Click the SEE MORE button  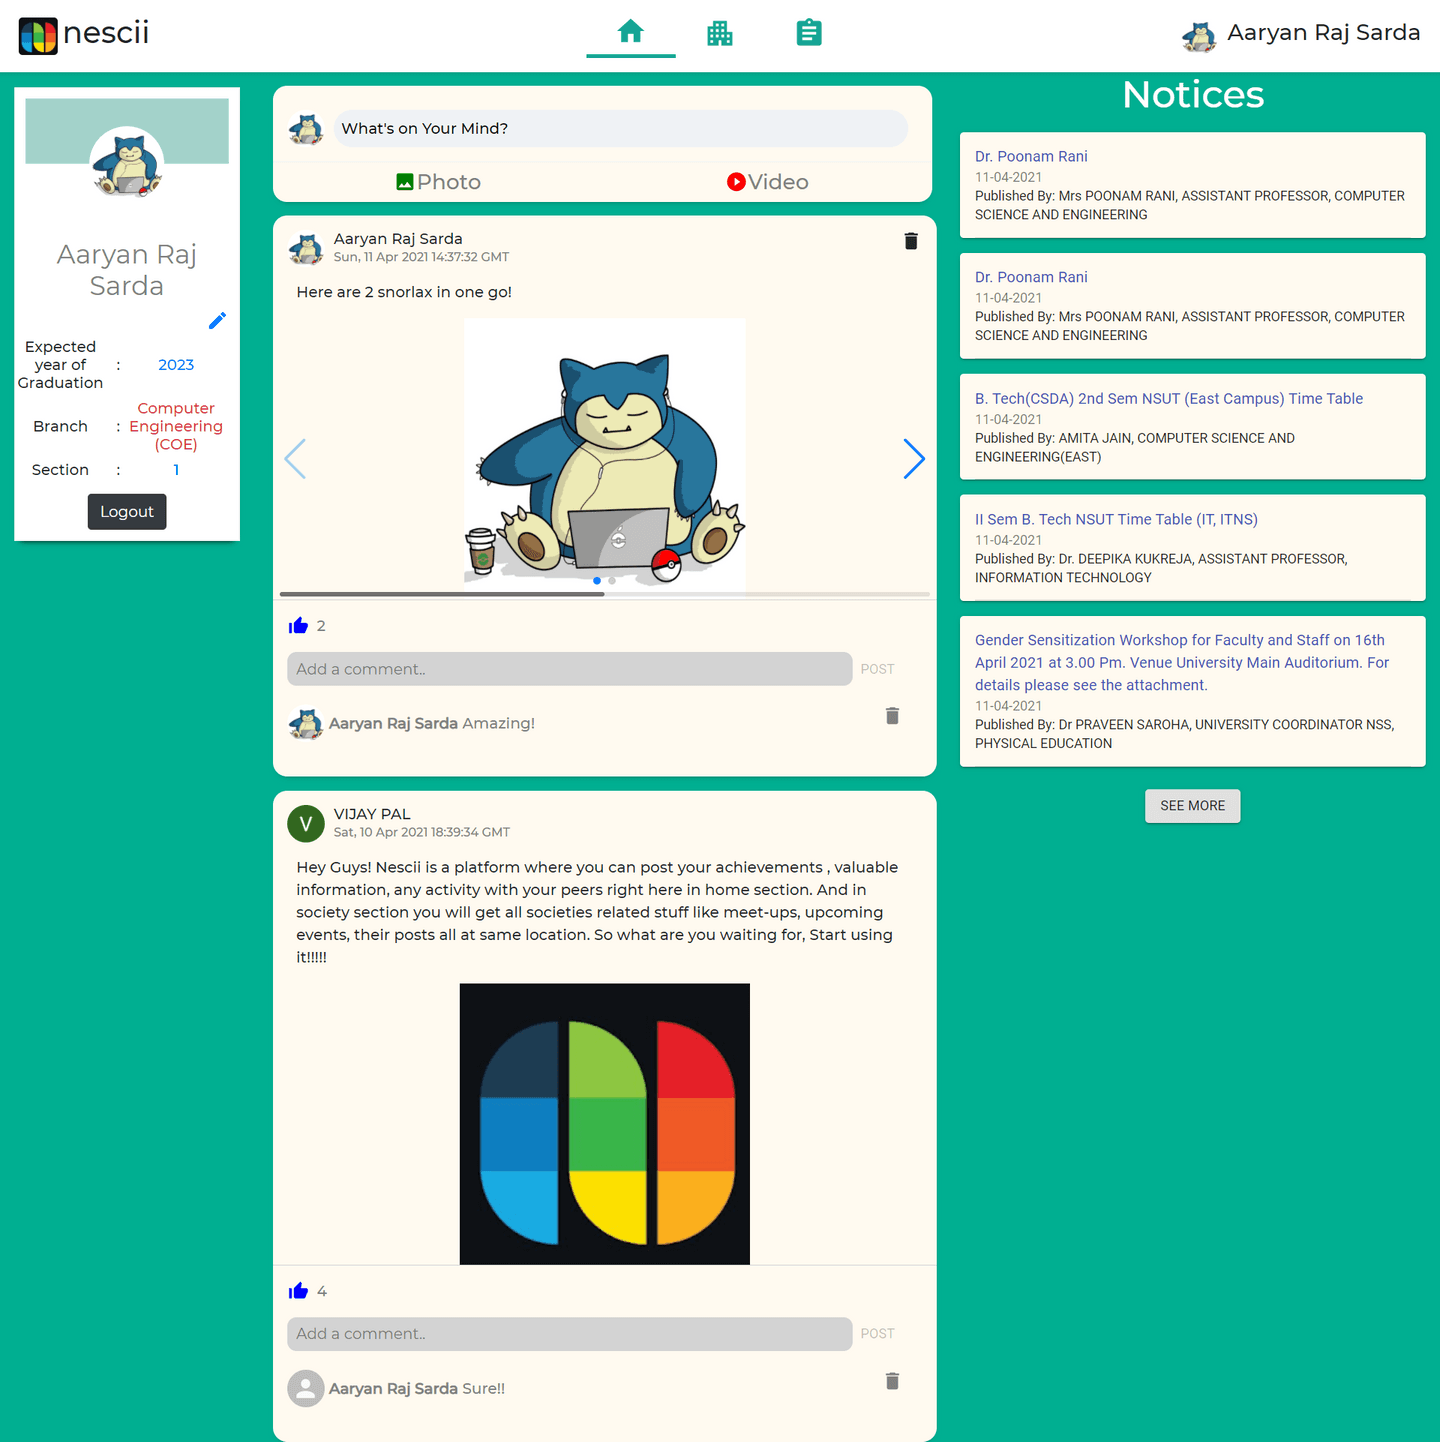1192,806
